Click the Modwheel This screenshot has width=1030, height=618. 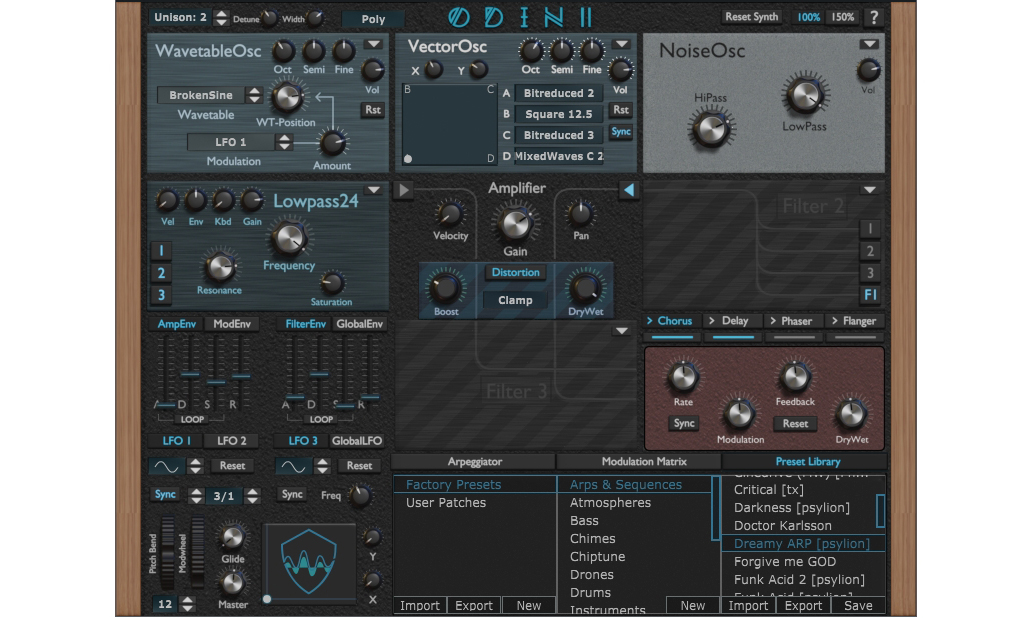[x=197, y=552]
